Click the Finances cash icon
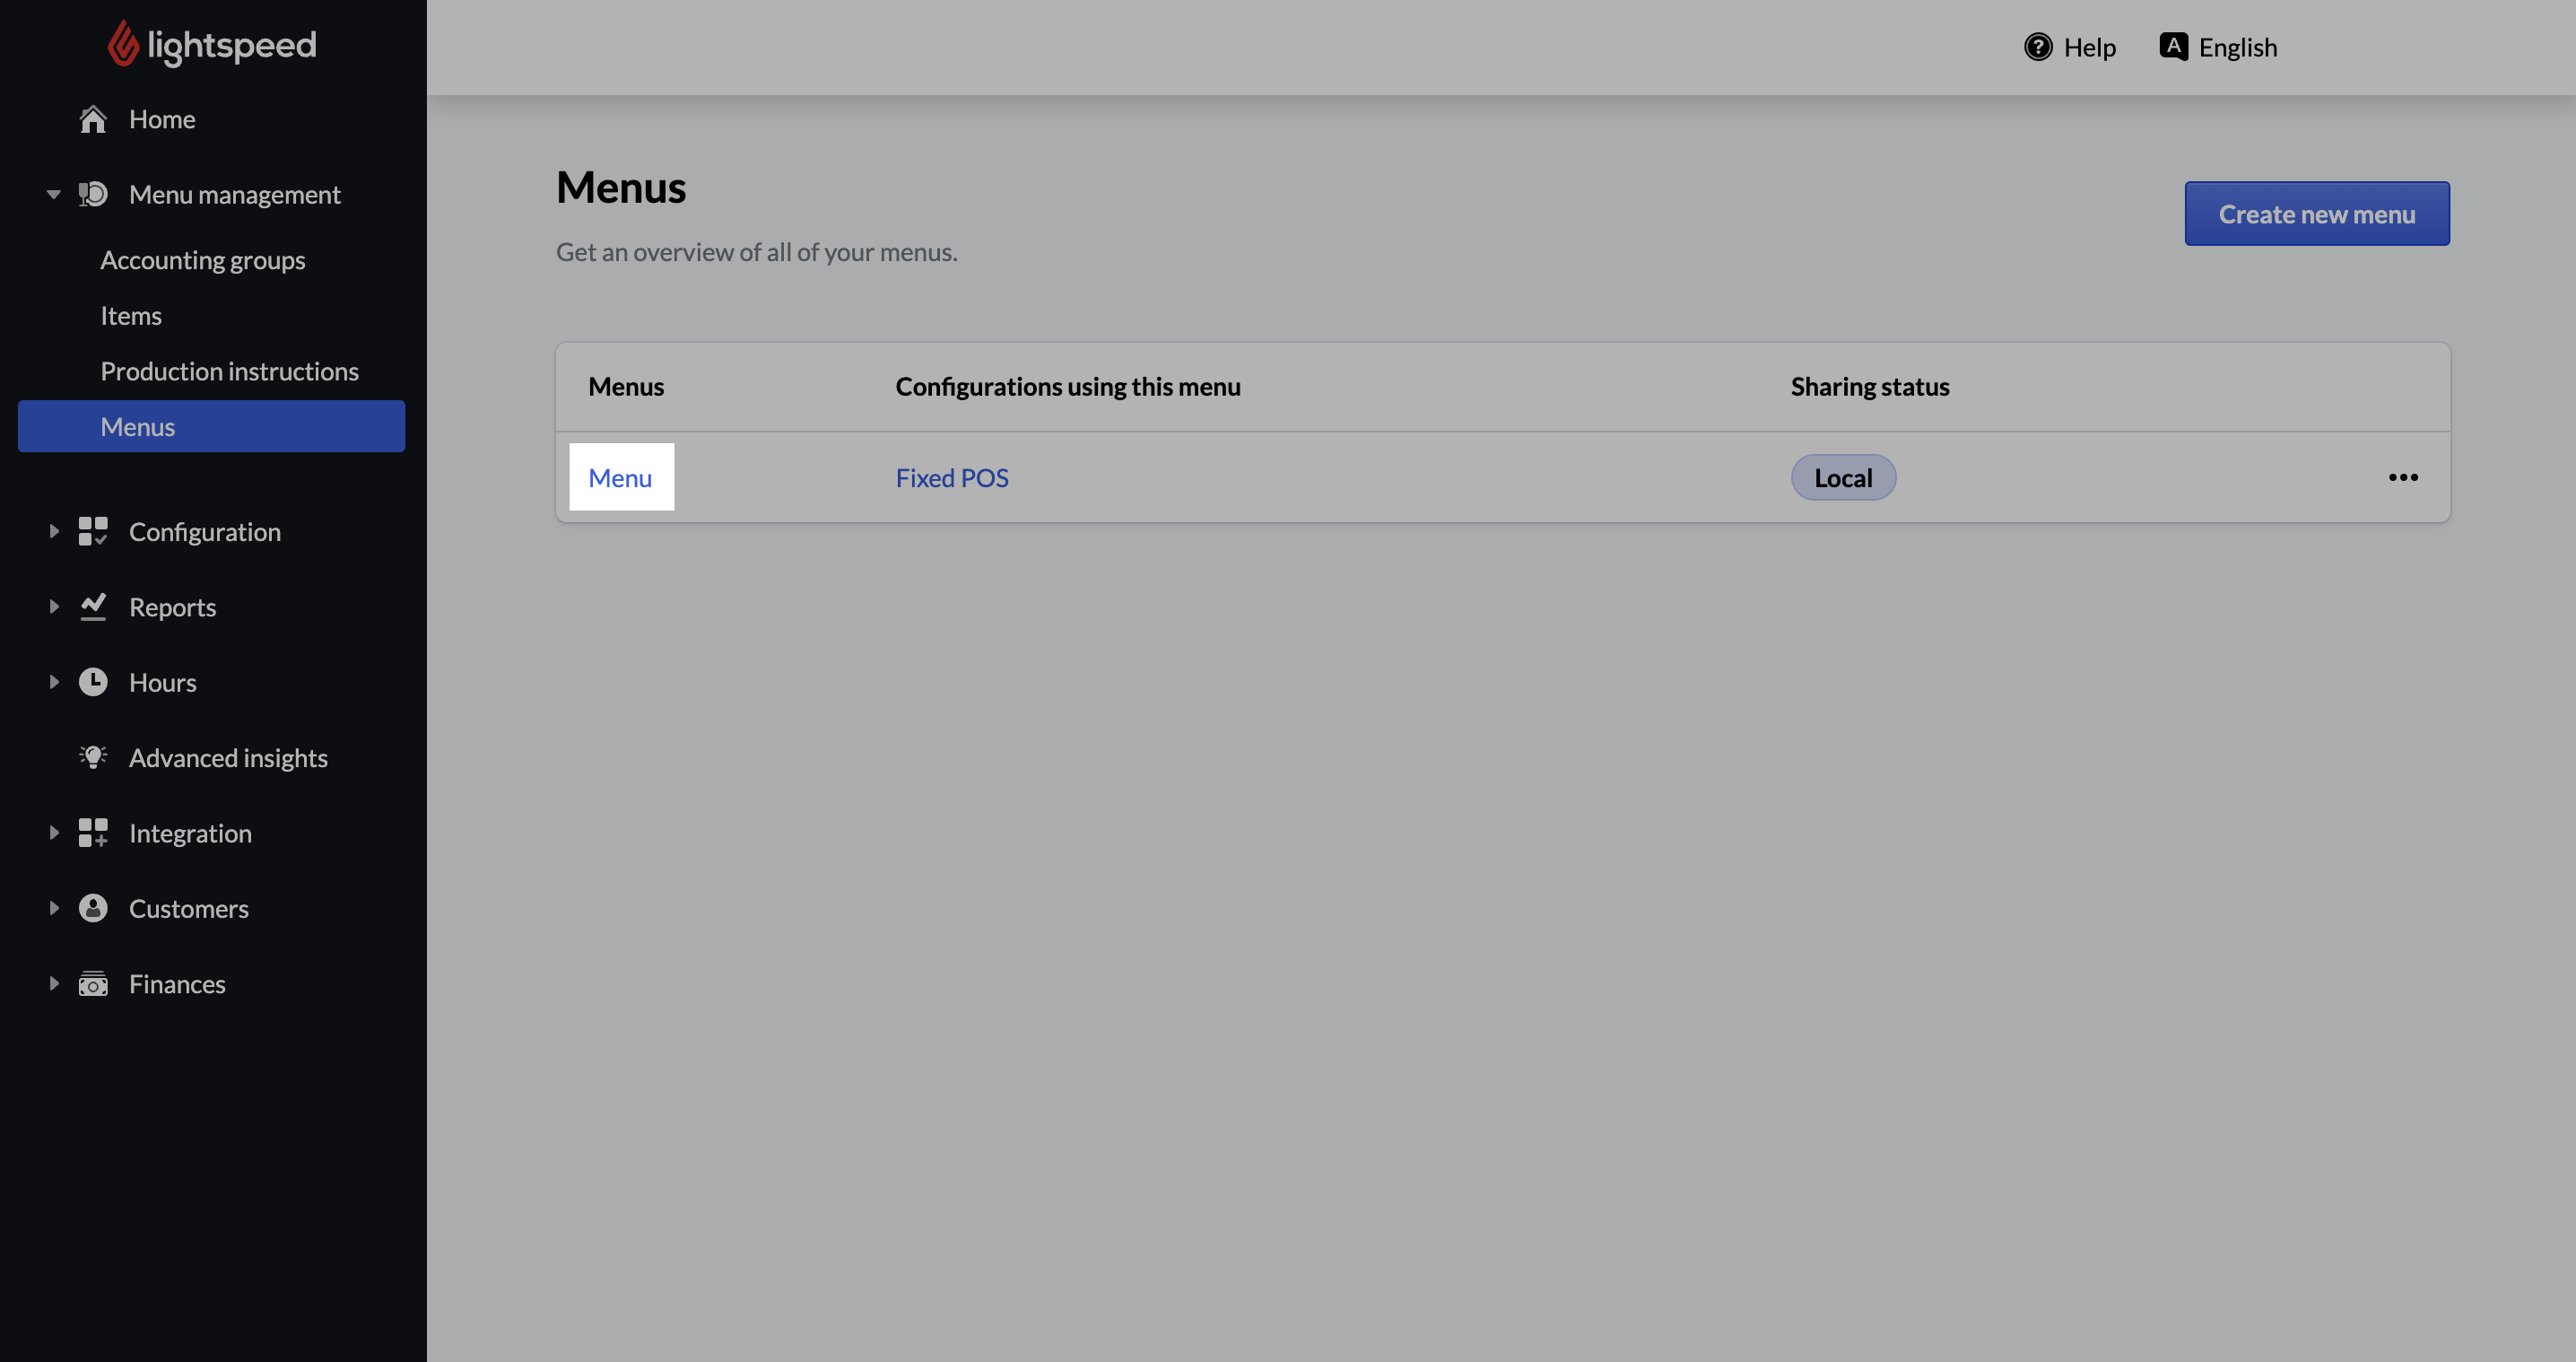The width and height of the screenshot is (2576, 1362). coord(93,984)
